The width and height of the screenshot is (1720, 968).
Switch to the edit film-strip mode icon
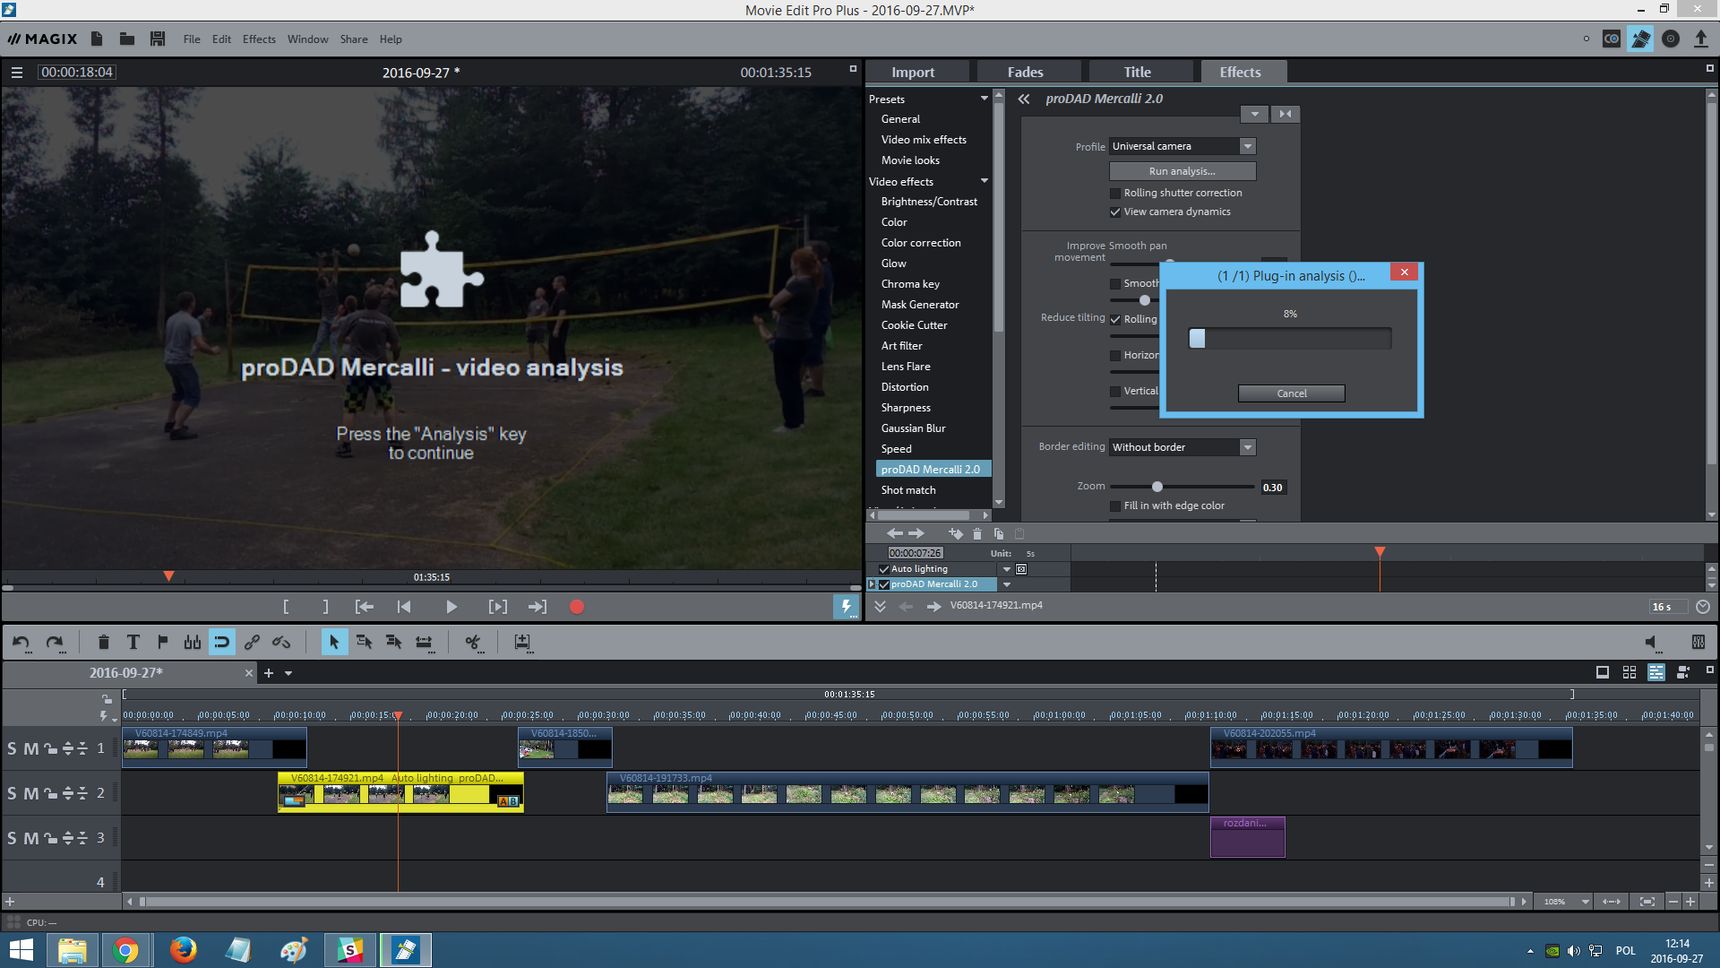click(x=1641, y=39)
